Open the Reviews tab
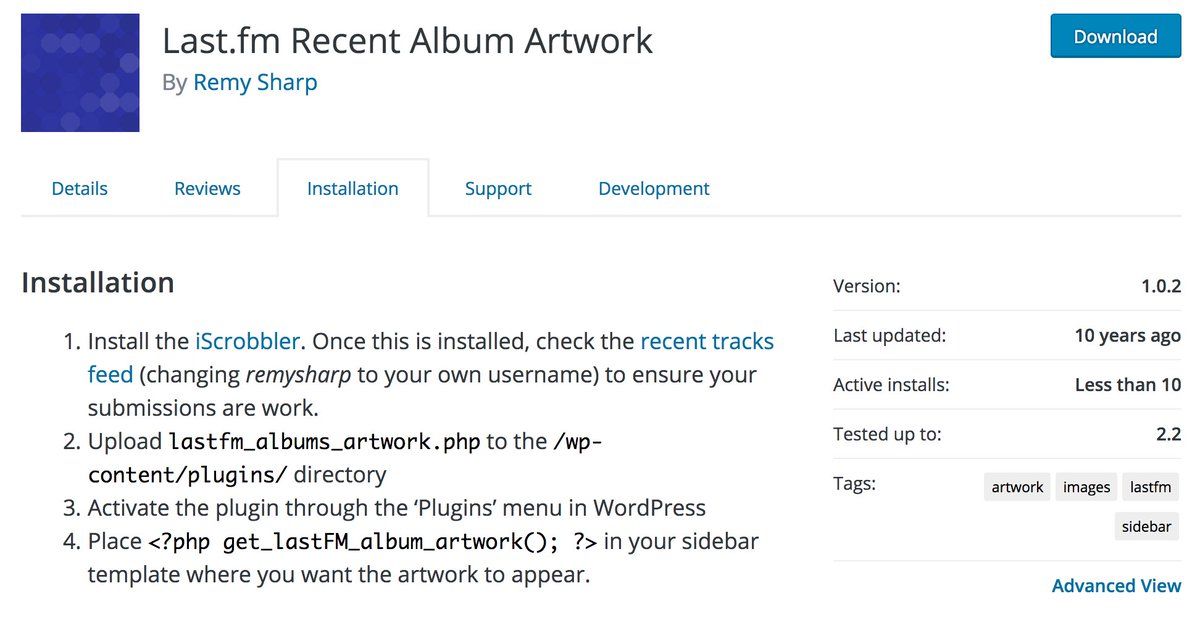 coord(207,188)
